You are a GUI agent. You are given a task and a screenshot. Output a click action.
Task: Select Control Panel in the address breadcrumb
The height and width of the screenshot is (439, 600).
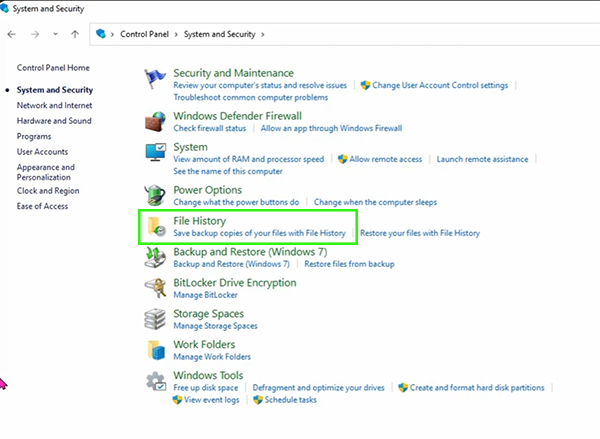(x=144, y=34)
